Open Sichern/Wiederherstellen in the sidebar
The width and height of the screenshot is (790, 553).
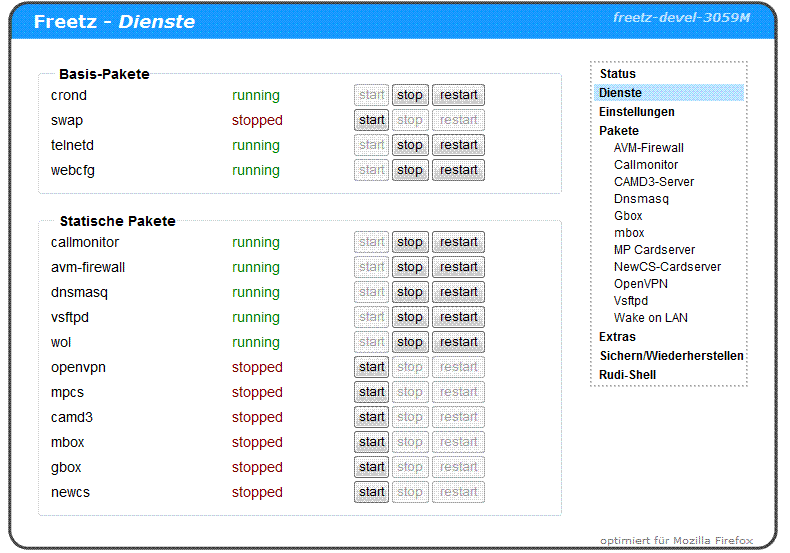tap(671, 356)
